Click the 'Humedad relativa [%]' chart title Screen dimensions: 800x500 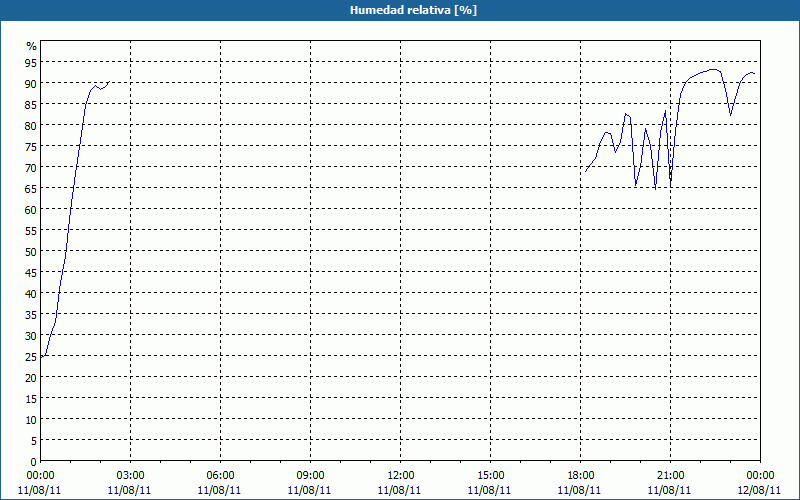coord(413,10)
